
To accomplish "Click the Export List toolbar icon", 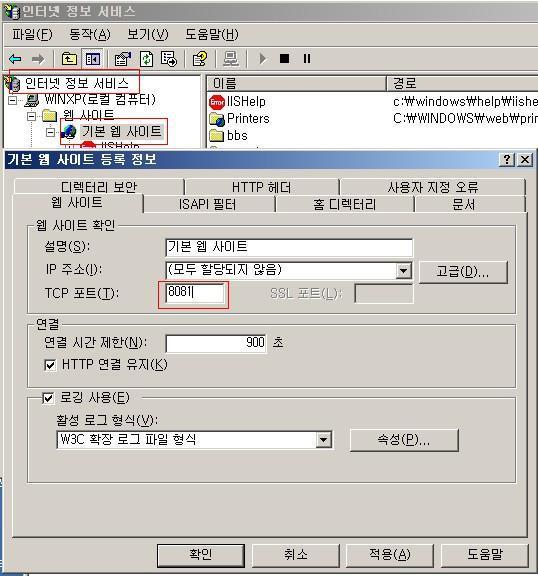I will (x=169, y=59).
